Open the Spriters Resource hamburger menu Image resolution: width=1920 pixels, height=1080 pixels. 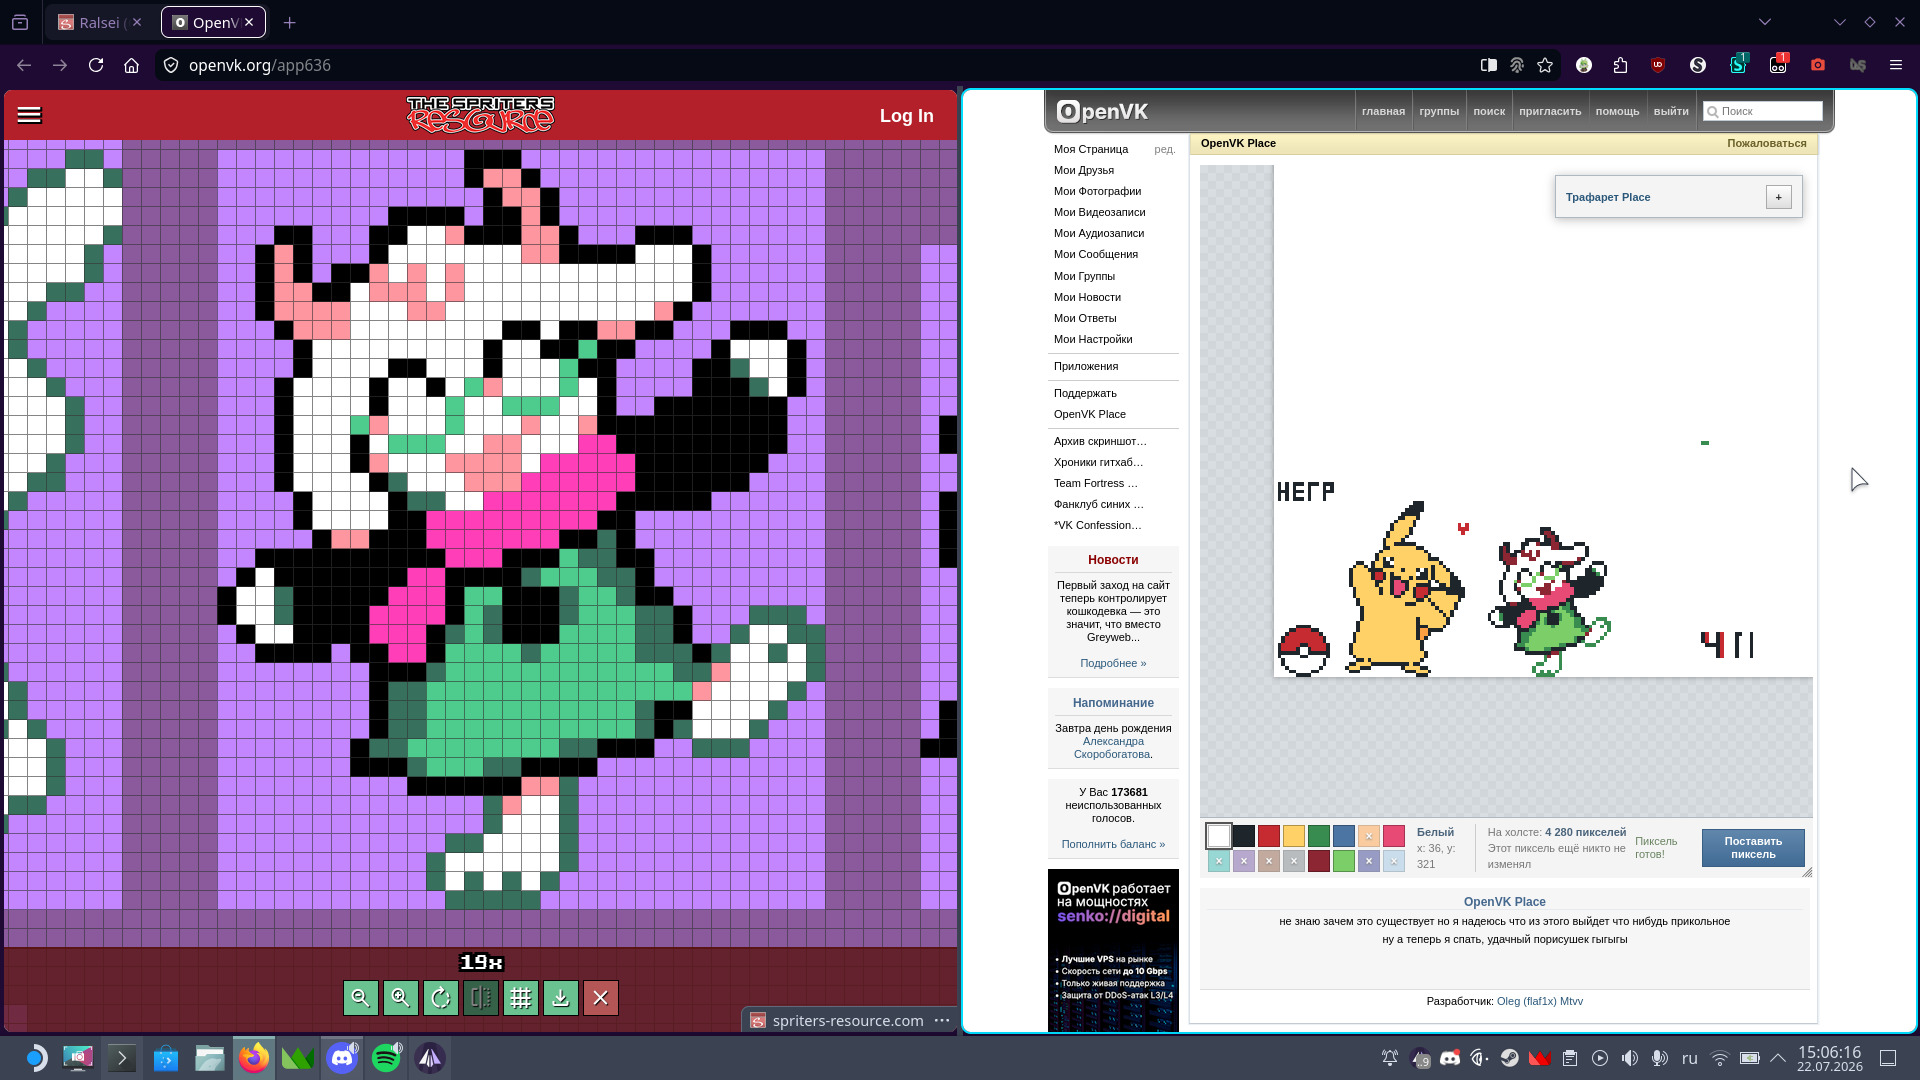pos(30,115)
